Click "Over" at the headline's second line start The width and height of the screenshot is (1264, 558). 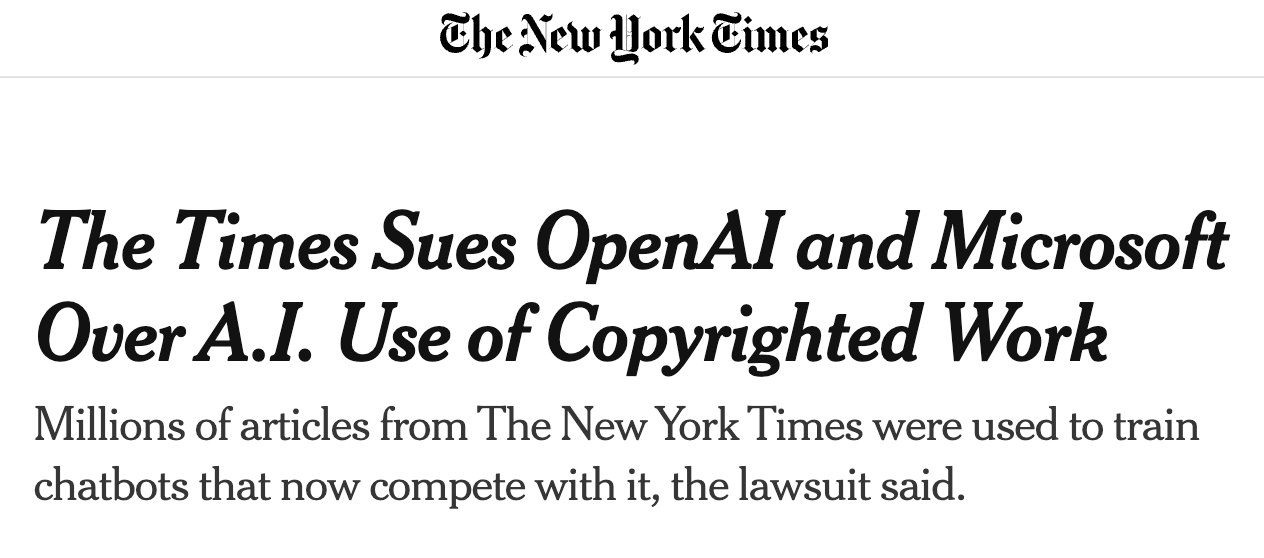pyautogui.click(x=109, y=335)
